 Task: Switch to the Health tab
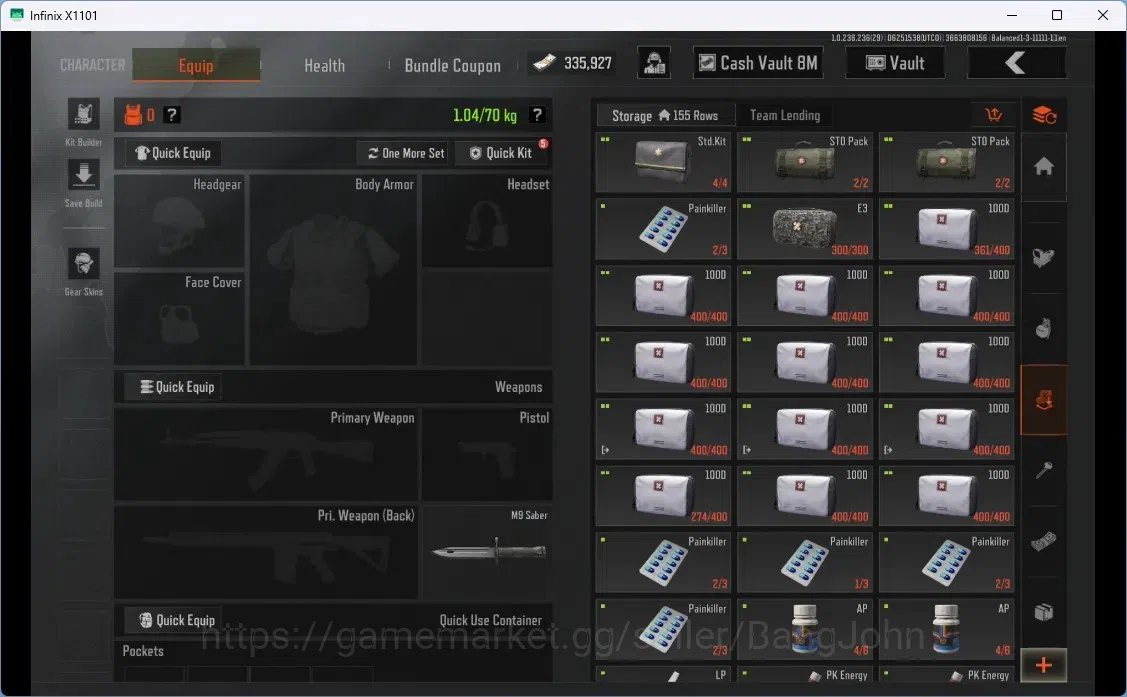pyautogui.click(x=324, y=65)
